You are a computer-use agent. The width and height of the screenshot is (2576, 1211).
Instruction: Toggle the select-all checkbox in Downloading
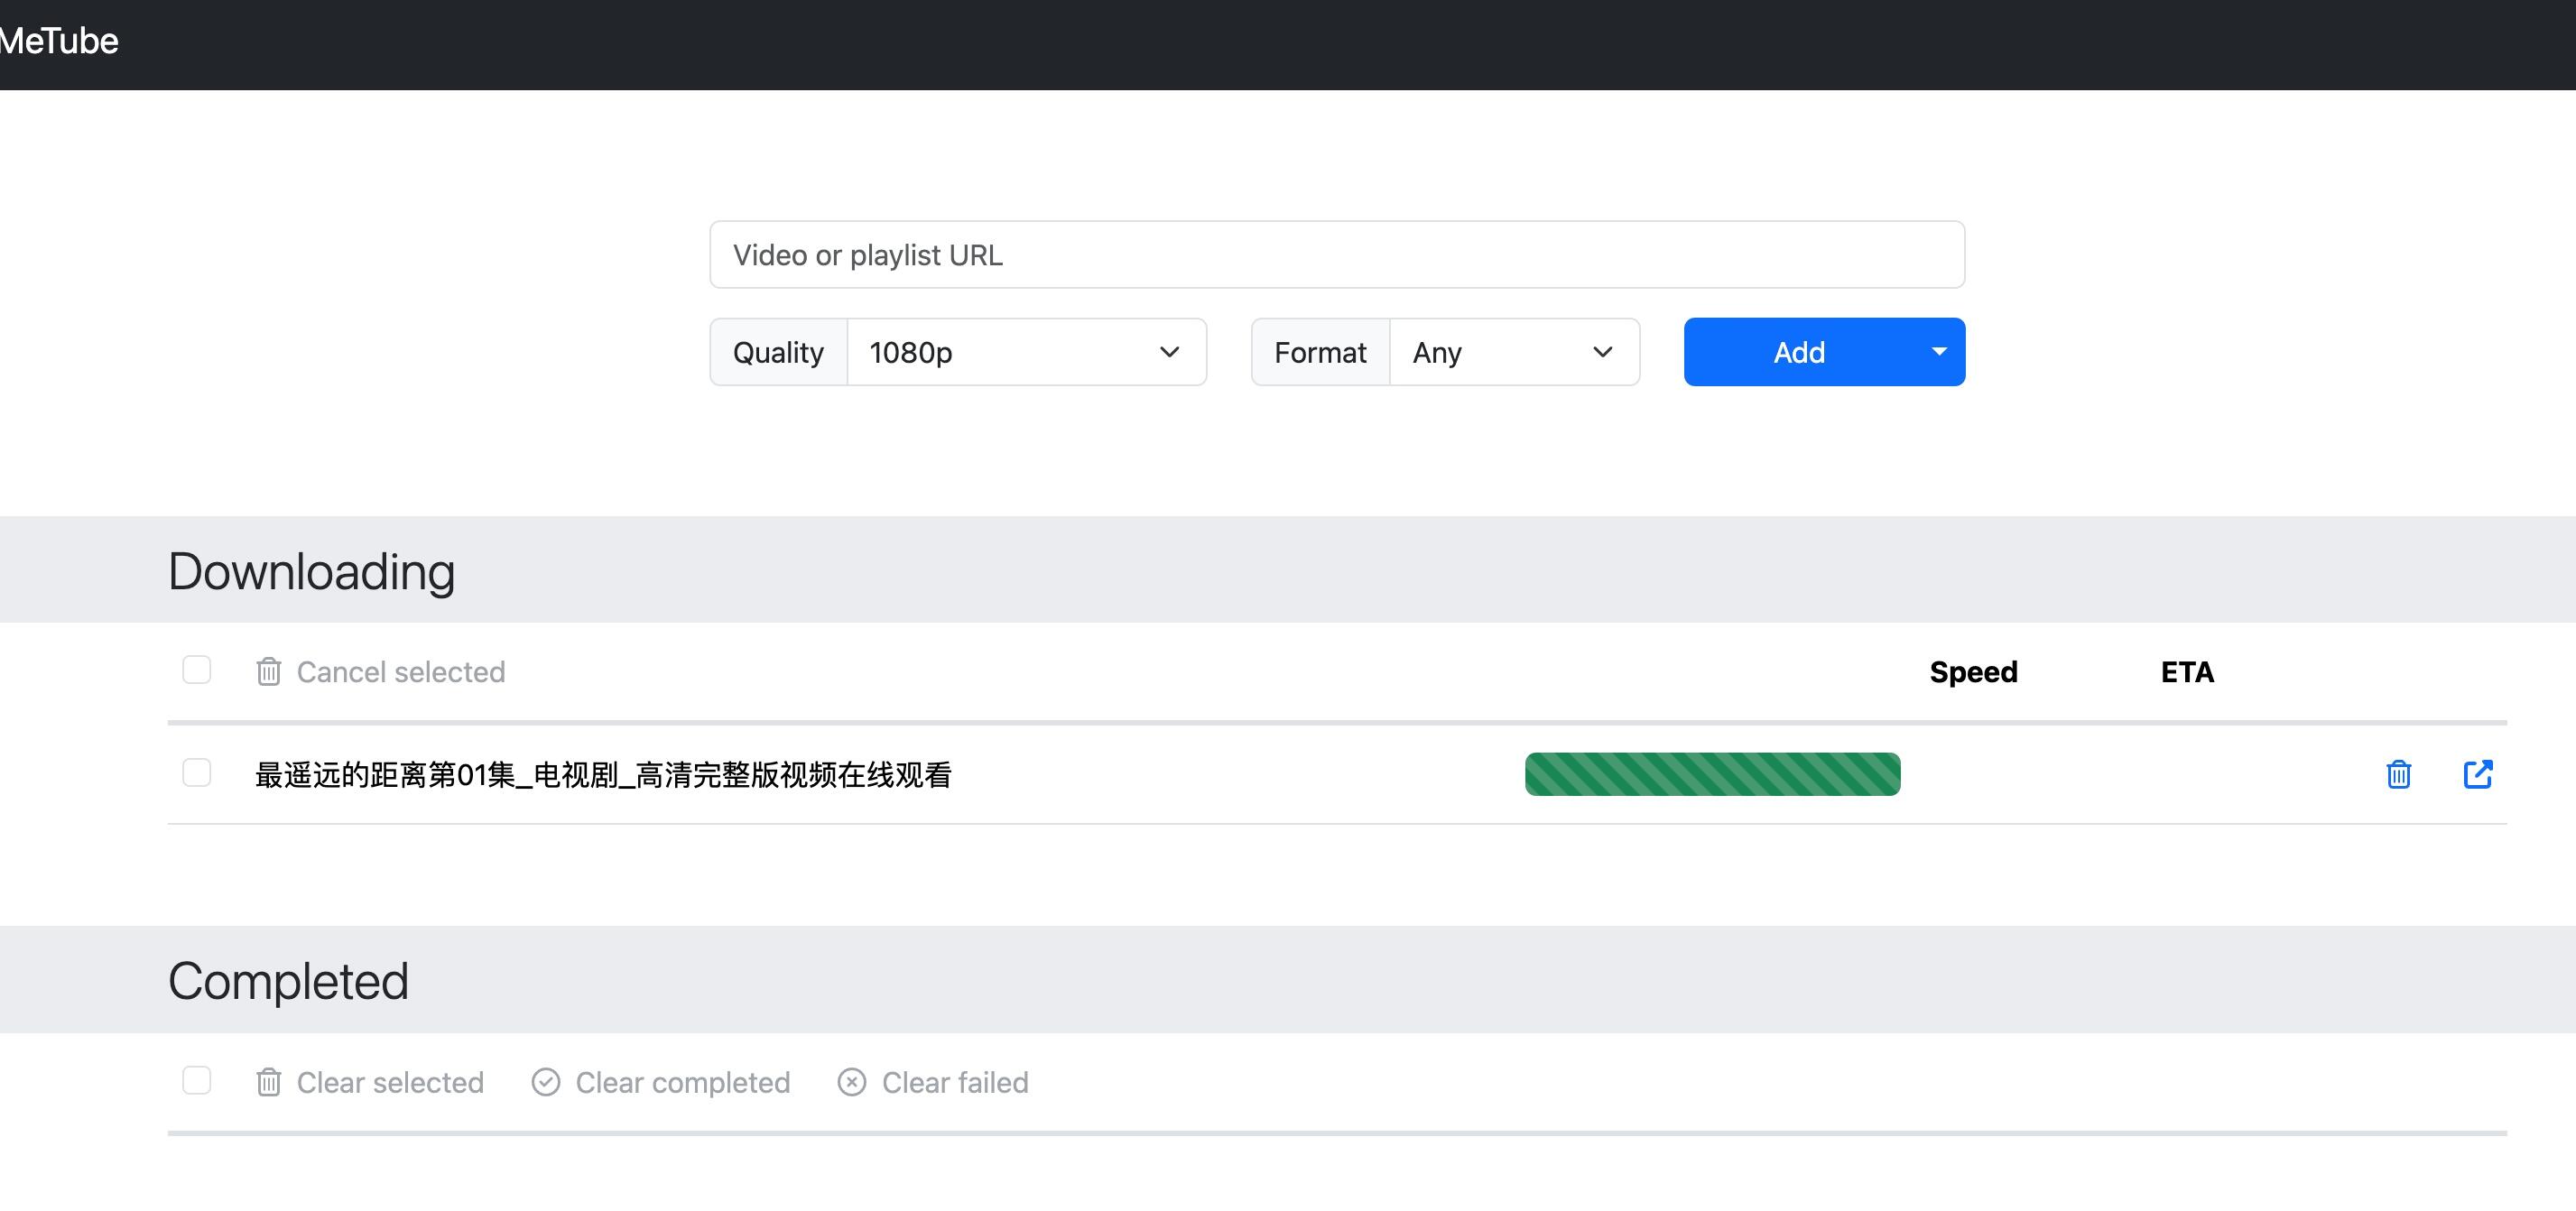(197, 670)
